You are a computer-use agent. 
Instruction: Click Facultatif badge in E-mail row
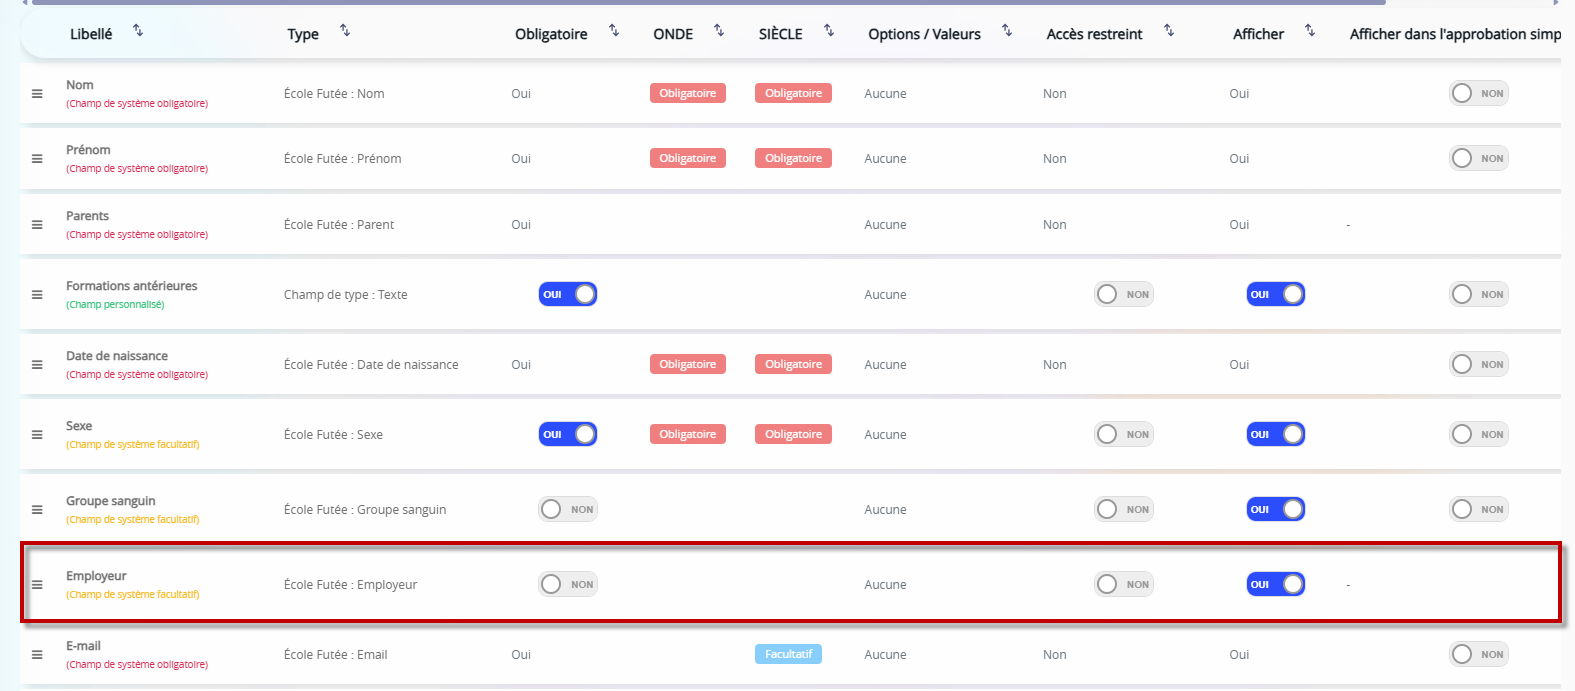pyautogui.click(x=788, y=654)
